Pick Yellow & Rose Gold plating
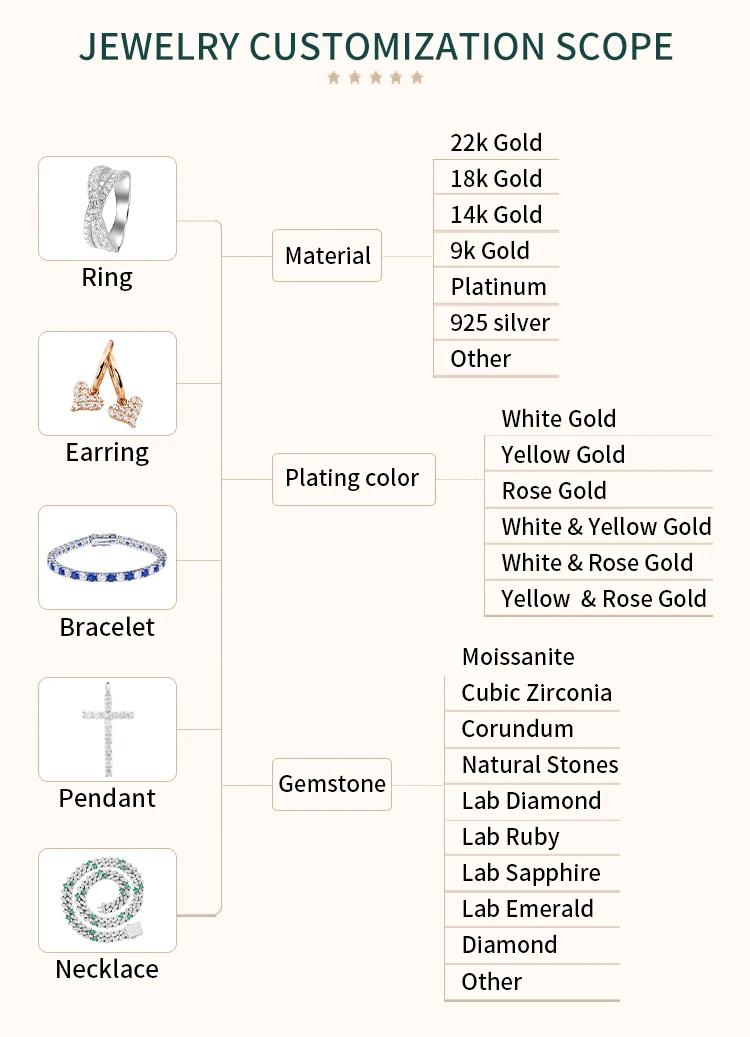 coord(604,599)
